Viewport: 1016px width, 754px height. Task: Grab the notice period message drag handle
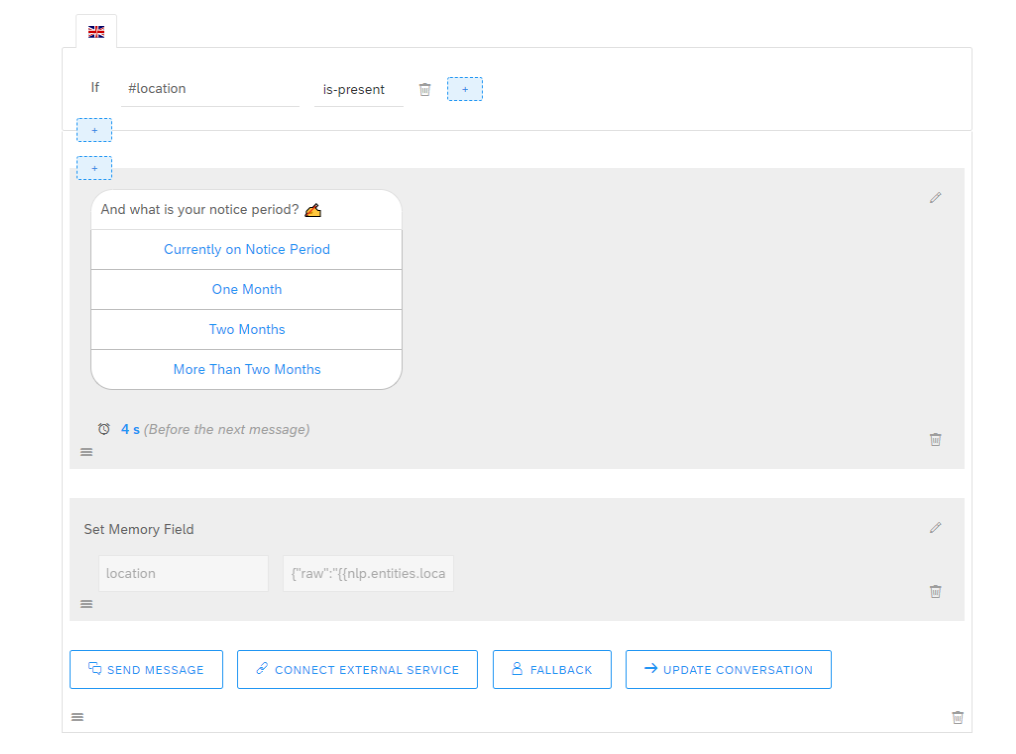[x=86, y=452]
